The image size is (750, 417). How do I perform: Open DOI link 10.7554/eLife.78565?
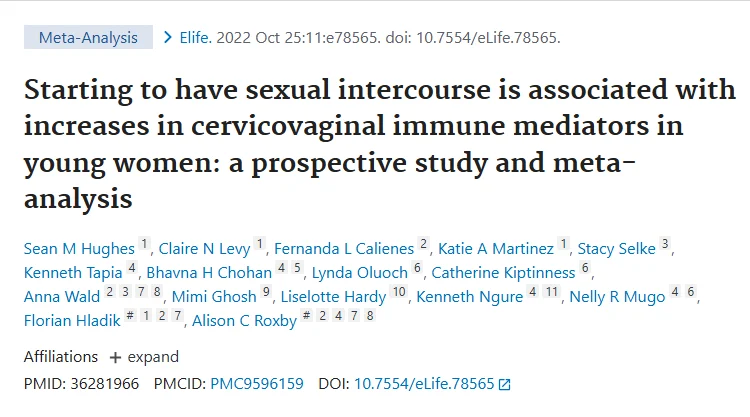click(424, 383)
